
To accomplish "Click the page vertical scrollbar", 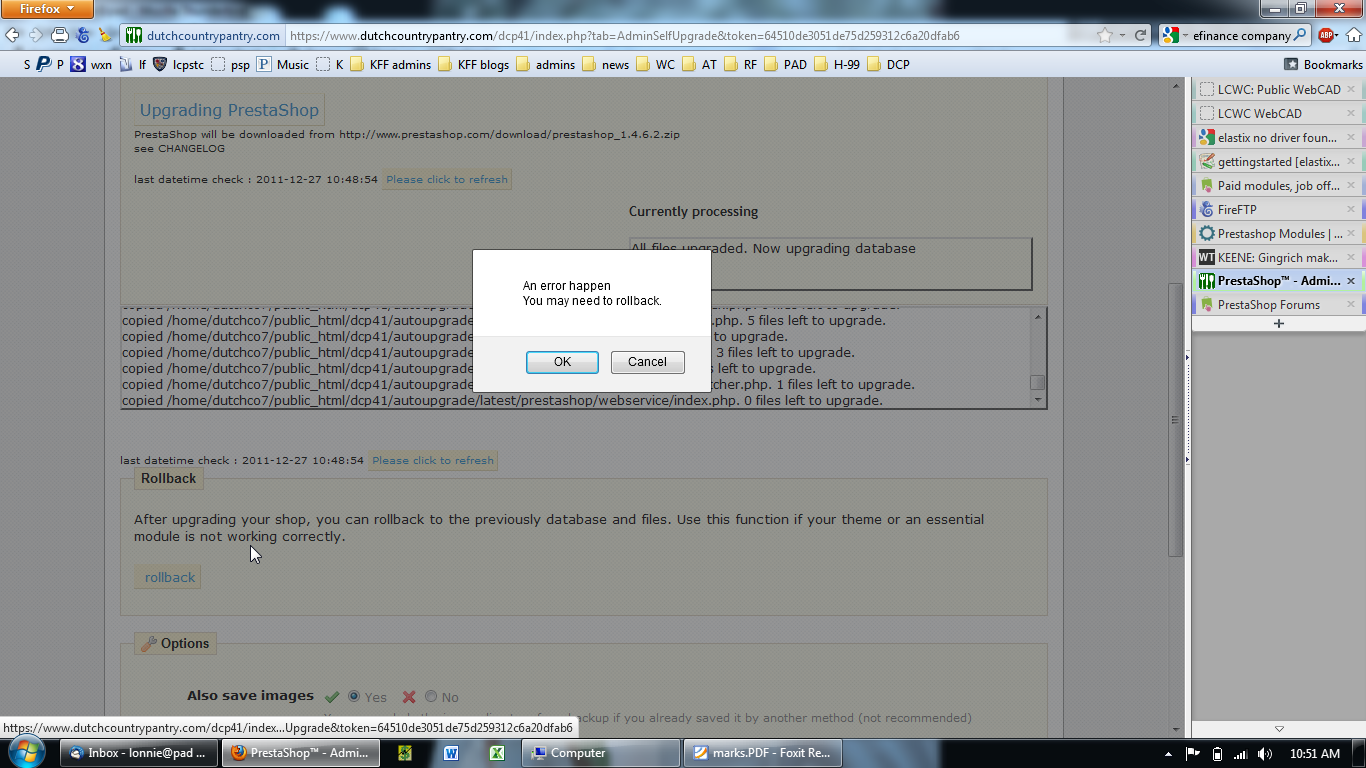I will [1175, 419].
